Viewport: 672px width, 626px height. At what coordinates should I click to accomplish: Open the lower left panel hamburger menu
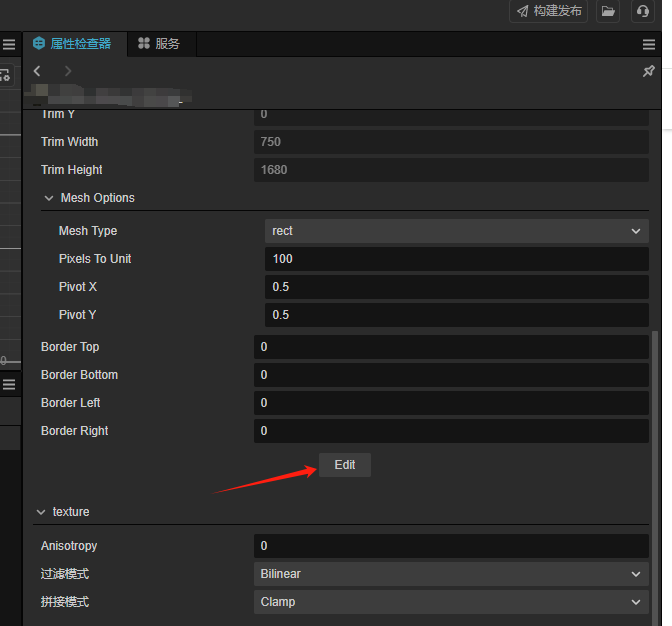(9, 384)
